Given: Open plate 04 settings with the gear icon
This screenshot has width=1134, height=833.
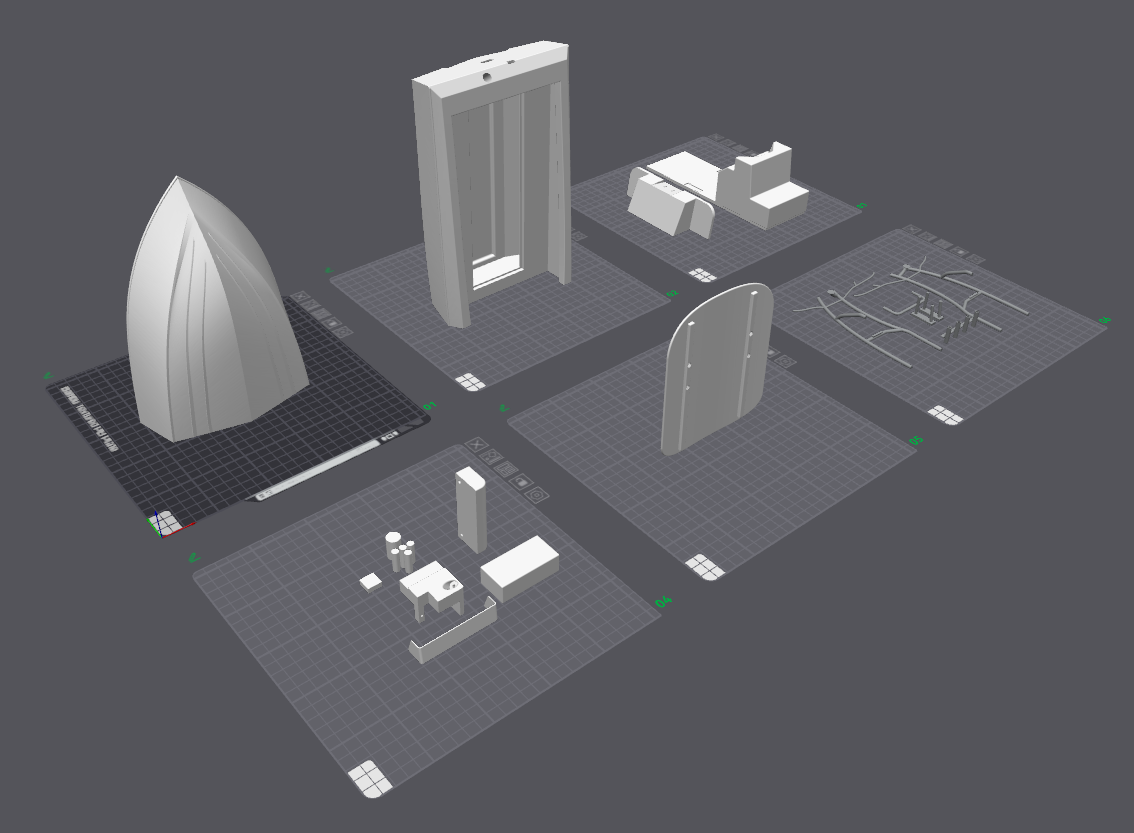Looking at the screenshot, I should 537,494.
